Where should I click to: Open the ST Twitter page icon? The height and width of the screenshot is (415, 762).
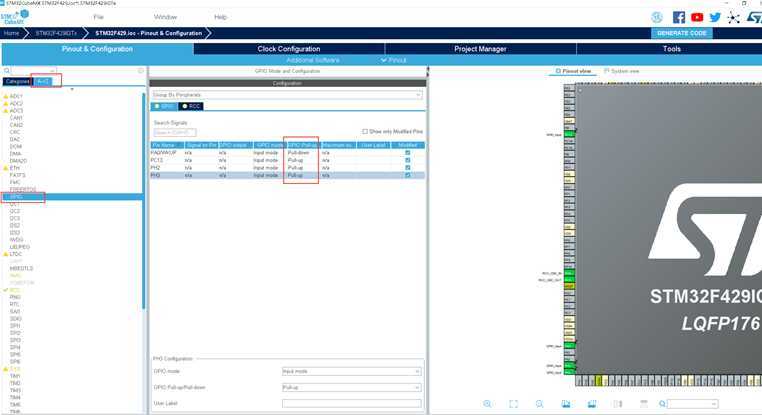(x=715, y=17)
